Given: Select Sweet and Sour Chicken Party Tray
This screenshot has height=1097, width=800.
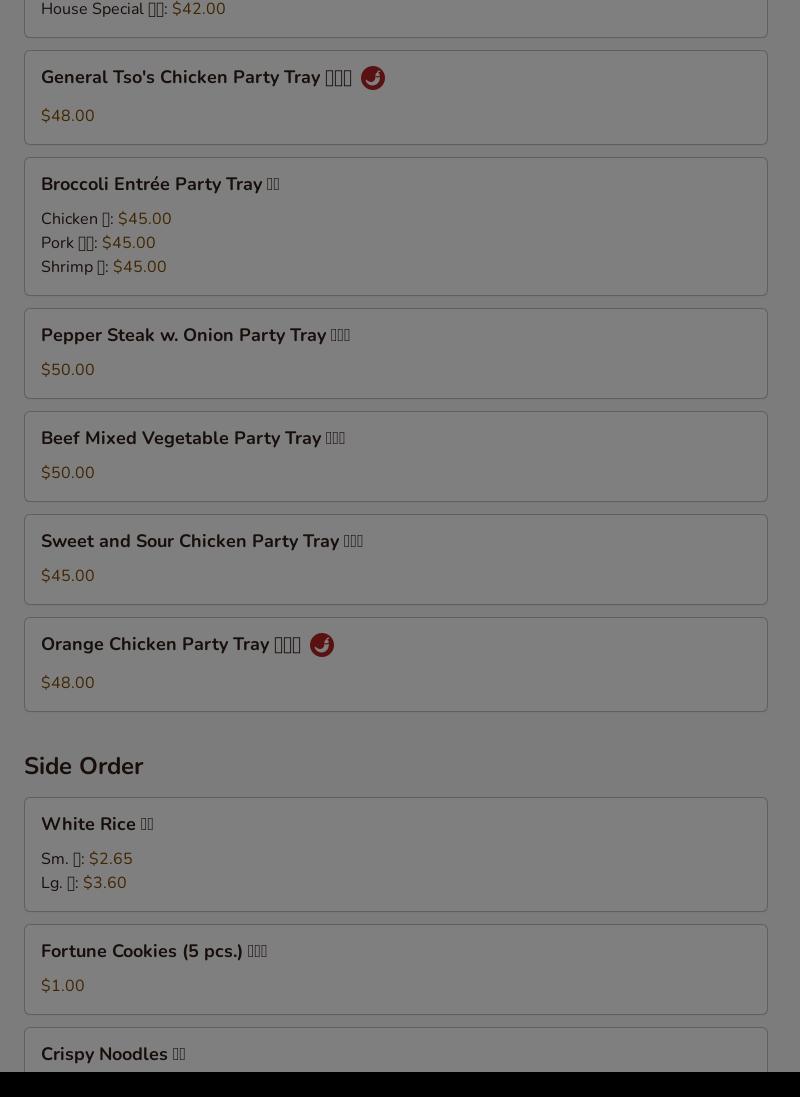Looking at the screenshot, I should tap(395, 559).
